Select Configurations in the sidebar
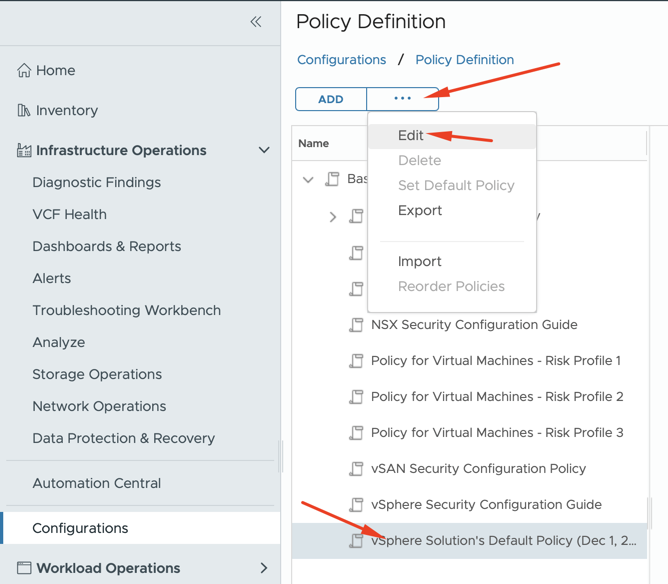The image size is (668, 584). click(x=140, y=528)
